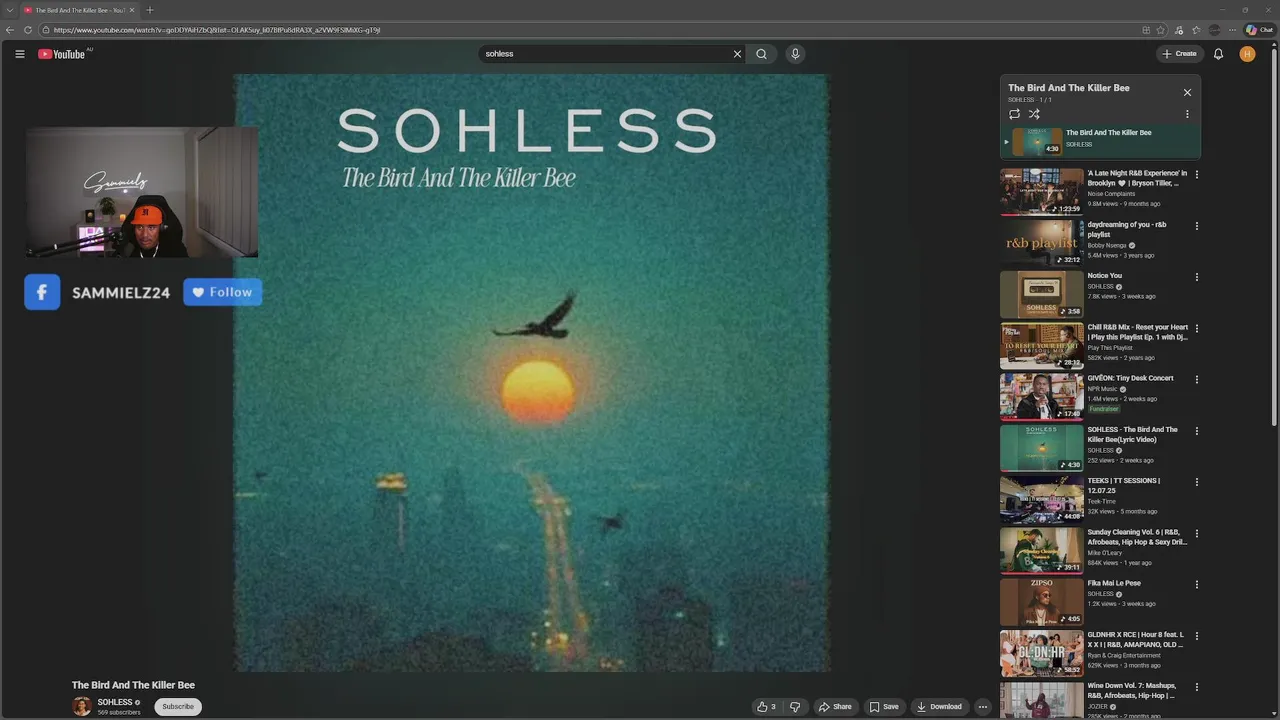Toggle loop playlist
This screenshot has height=720, width=1280.
coord(1014,114)
